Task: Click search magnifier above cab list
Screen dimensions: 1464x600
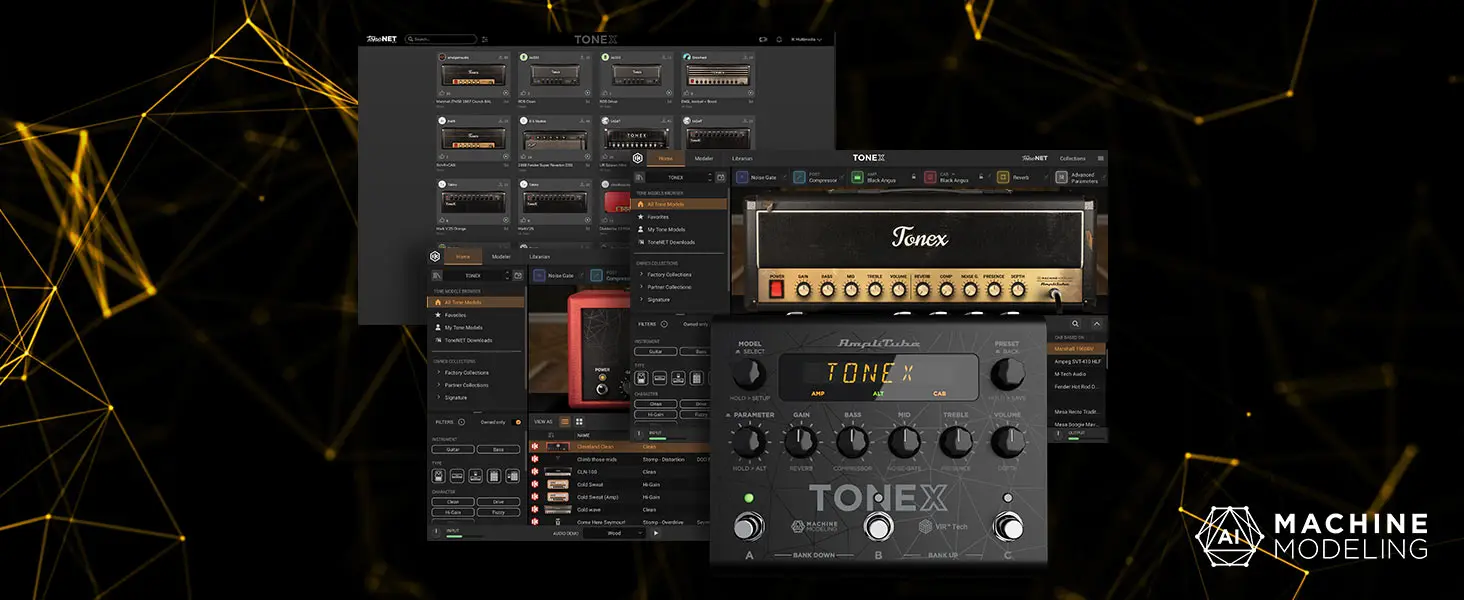Action: (x=1075, y=324)
